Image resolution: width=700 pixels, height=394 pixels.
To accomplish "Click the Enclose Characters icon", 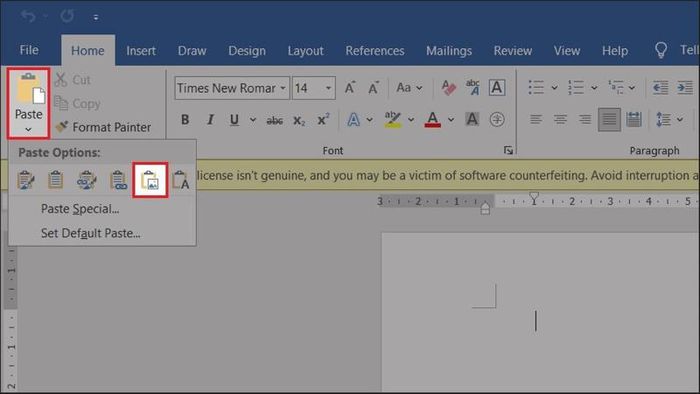I will coord(497,119).
